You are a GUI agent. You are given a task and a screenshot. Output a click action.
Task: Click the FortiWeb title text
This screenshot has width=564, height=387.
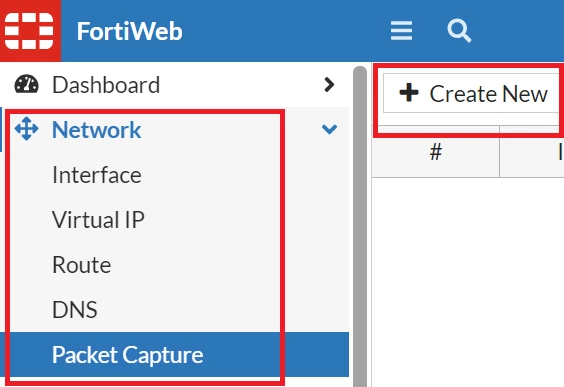pos(129,31)
